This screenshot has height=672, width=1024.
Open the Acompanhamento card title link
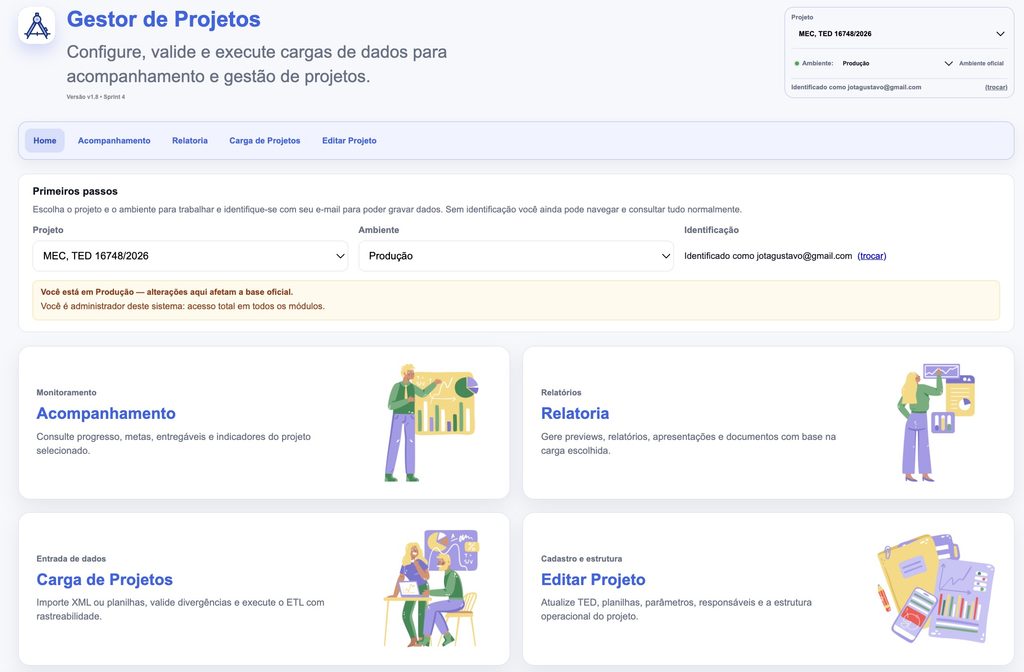pyautogui.click(x=106, y=413)
